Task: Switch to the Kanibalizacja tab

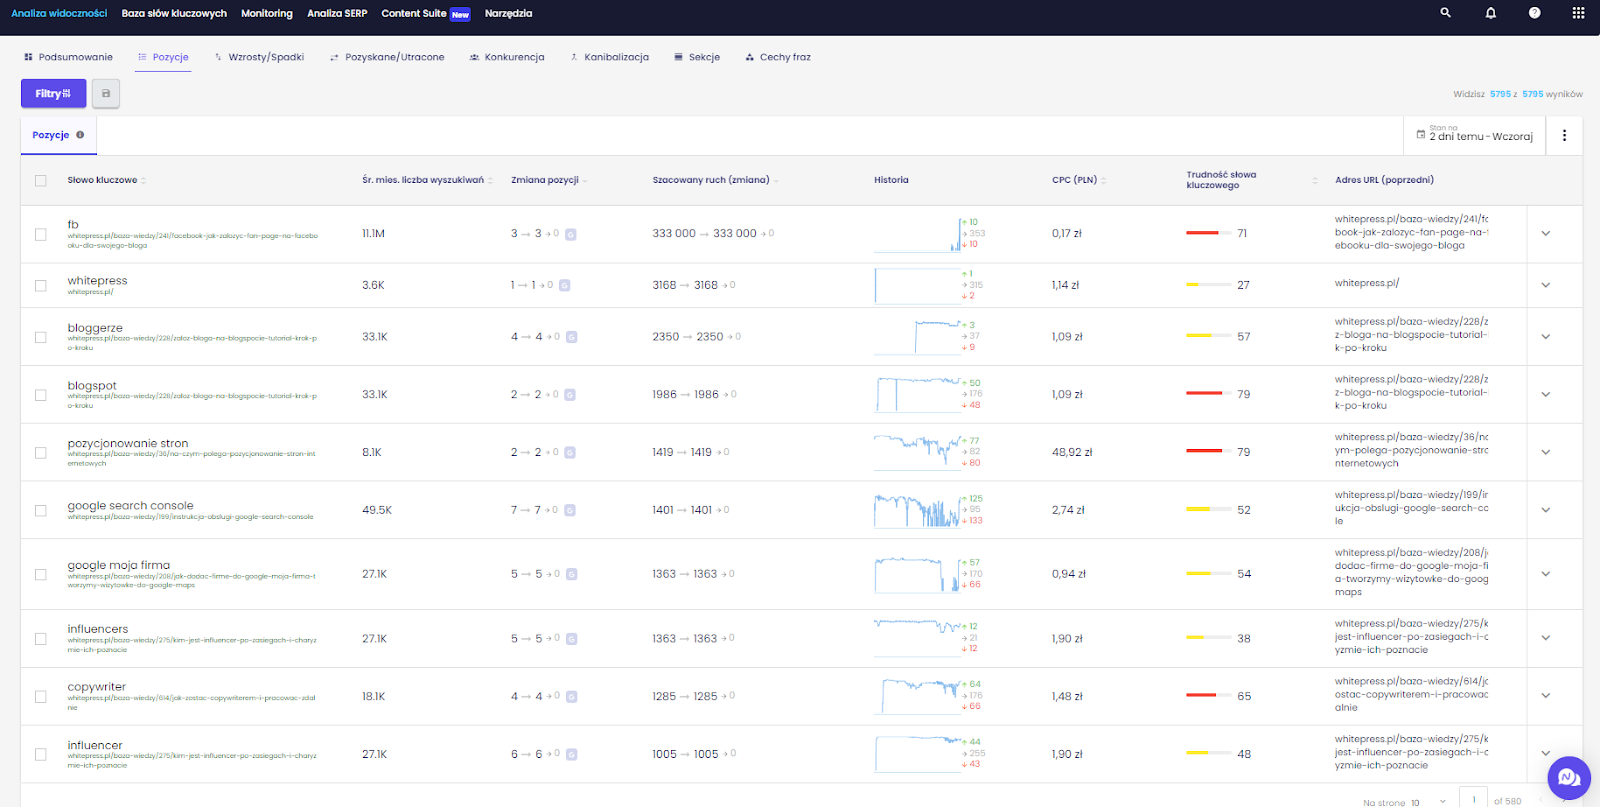Action: coord(609,57)
